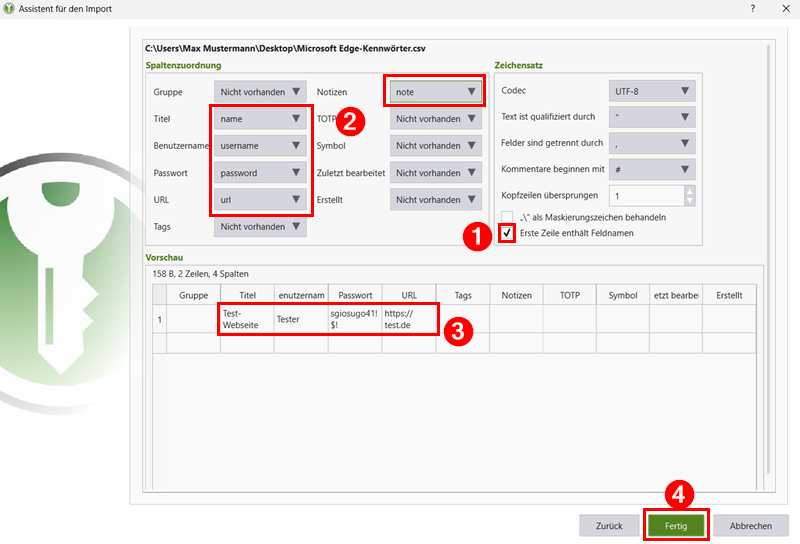
Task: Open the Benutzername dropdown showing username
Action: tap(260, 146)
